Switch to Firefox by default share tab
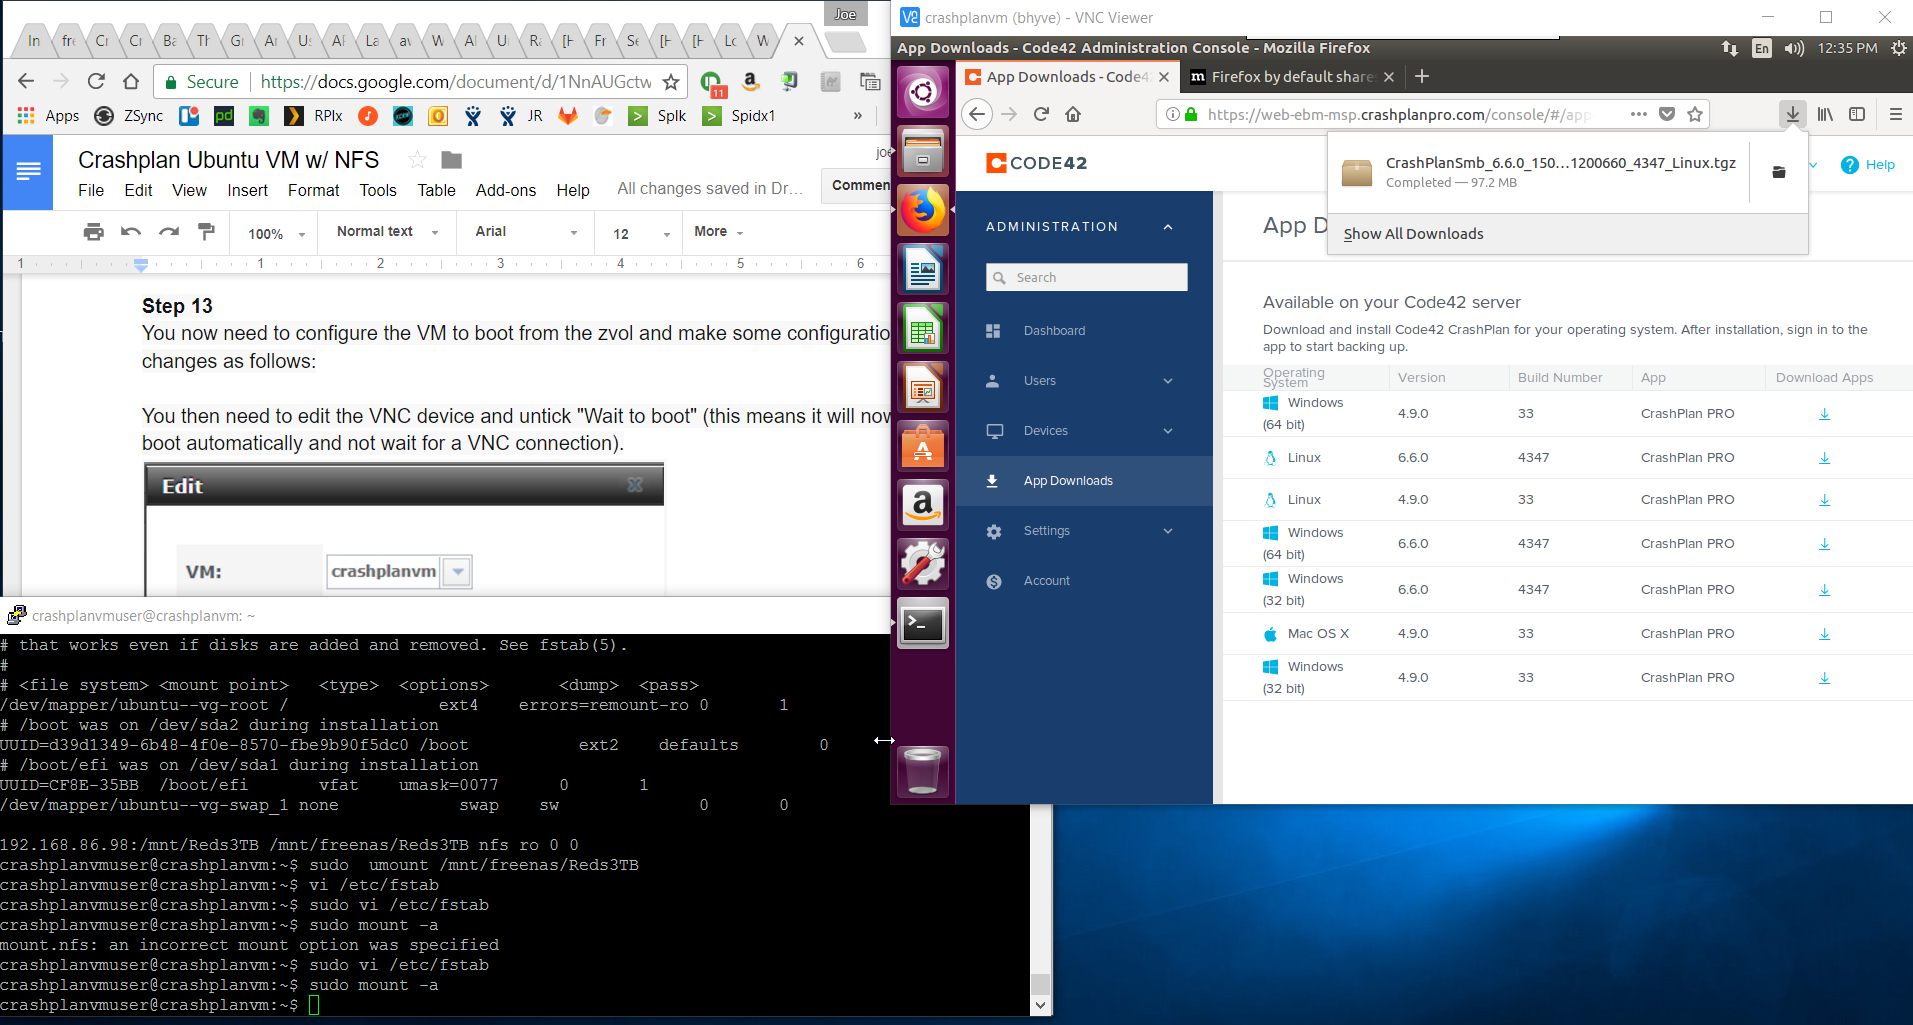Image resolution: width=1913 pixels, height=1025 pixels. 1292,77
